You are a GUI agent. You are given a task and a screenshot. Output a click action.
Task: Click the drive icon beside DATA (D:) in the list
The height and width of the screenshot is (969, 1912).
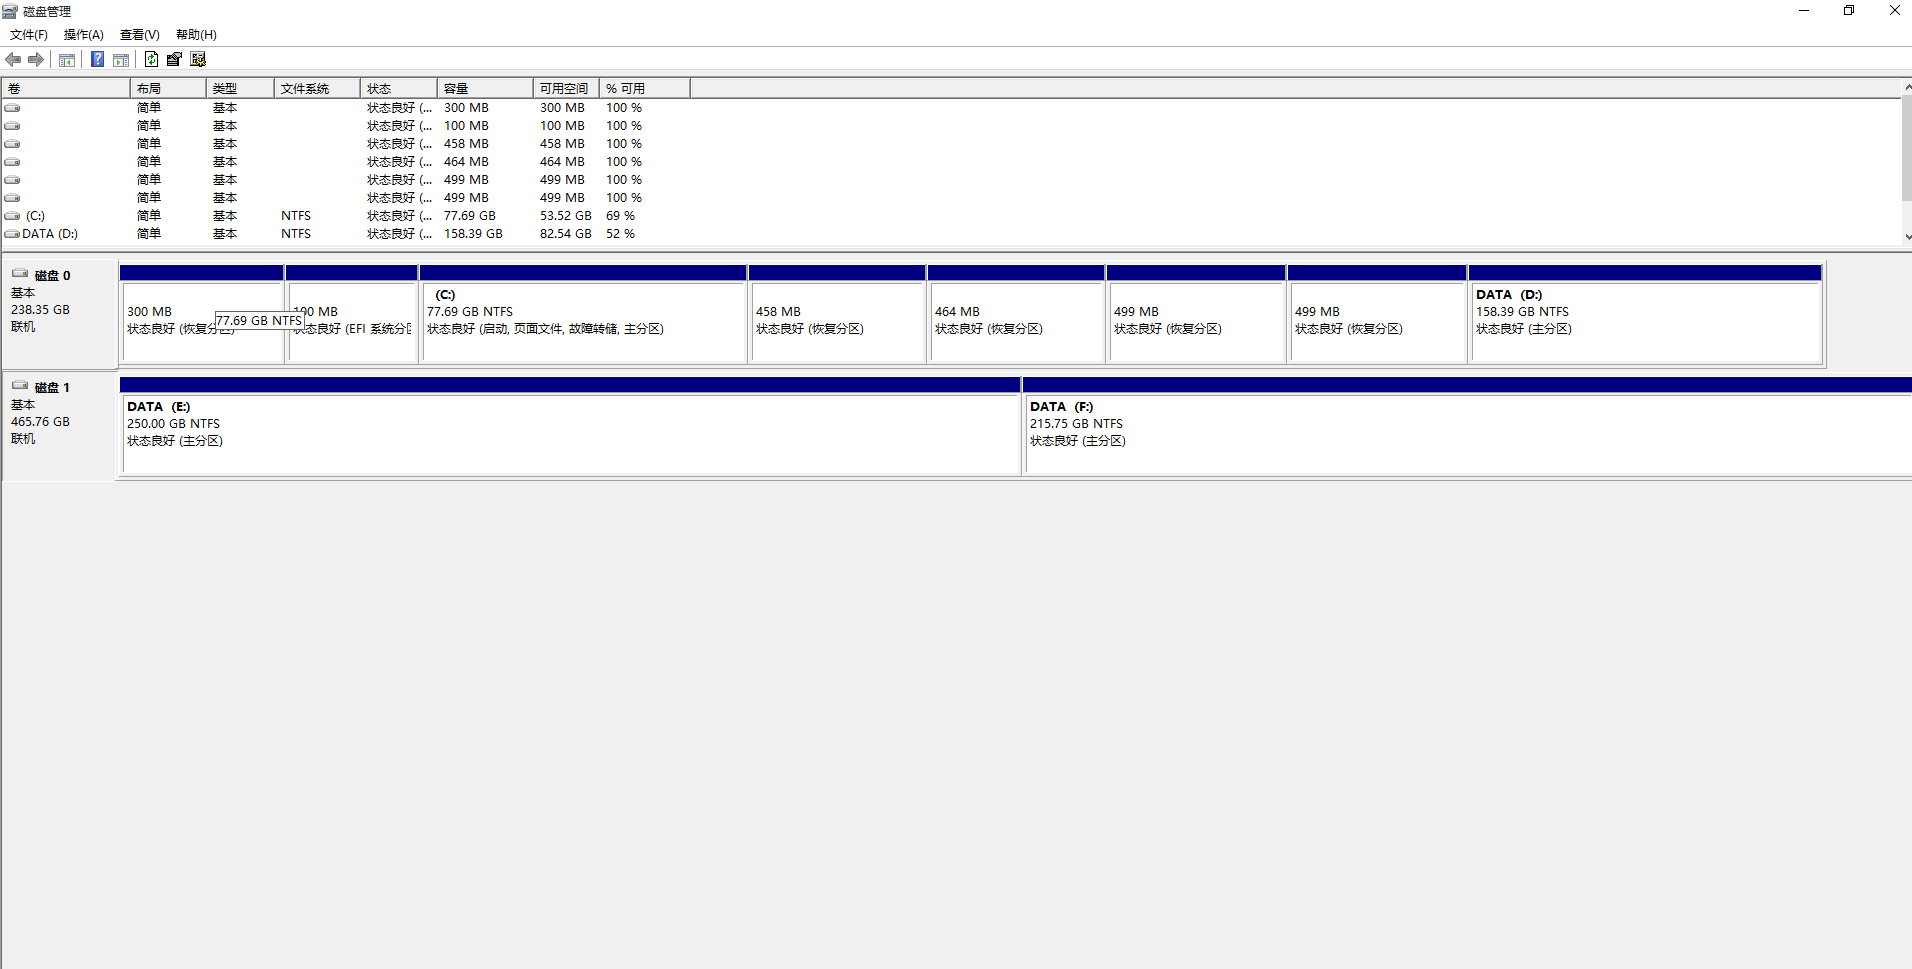(12, 234)
